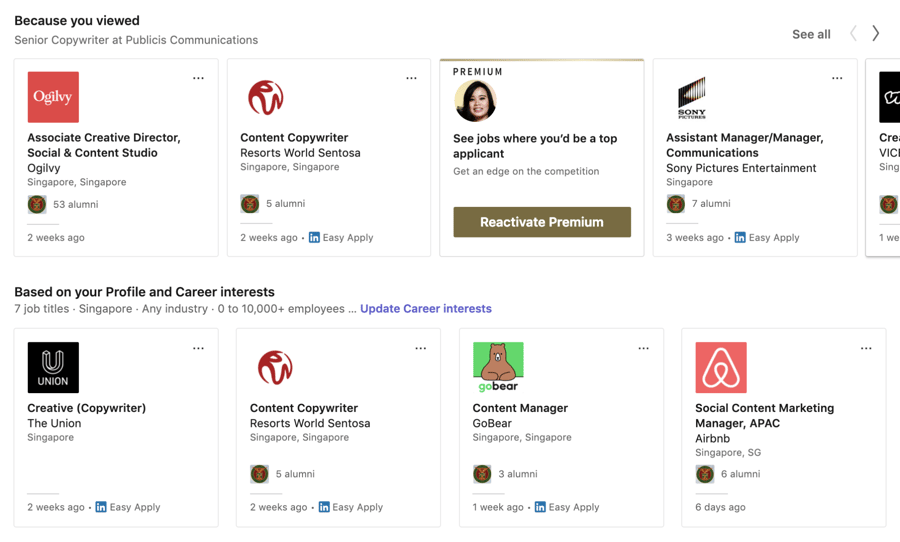Click 3 alumni on GoBear card
The width and height of the screenshot is (900, 542).
[x=518, y=474]
